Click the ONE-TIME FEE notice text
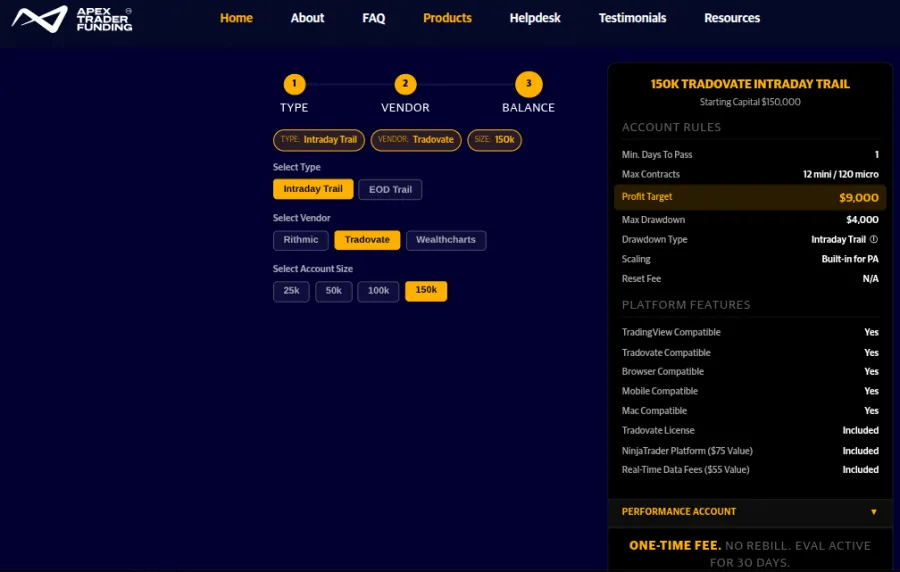 [750, 554]
